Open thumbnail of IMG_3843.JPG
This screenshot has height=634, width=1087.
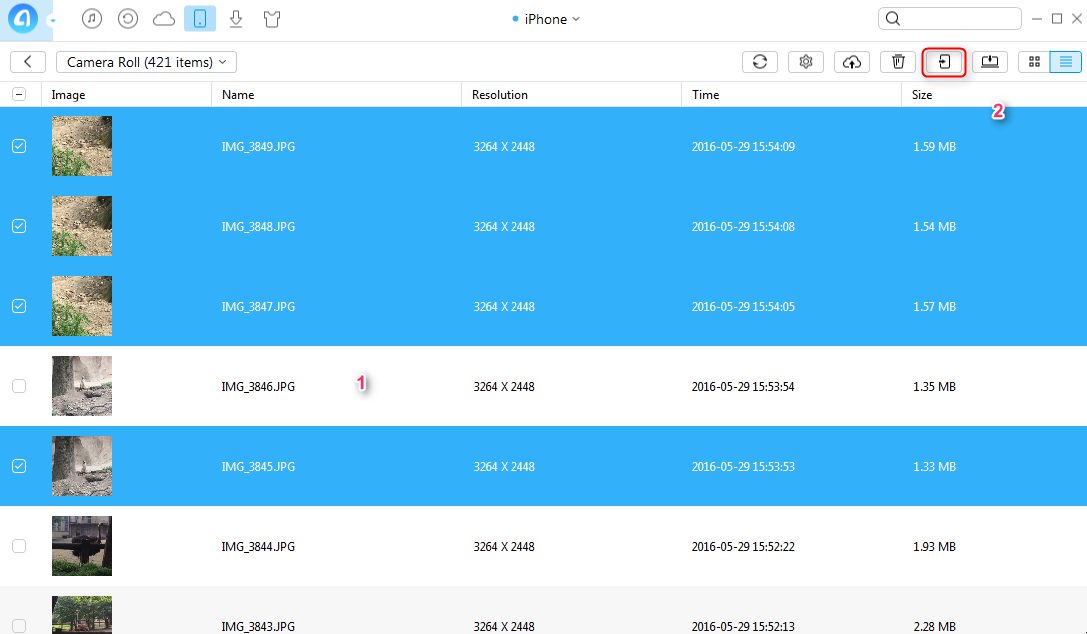pyautogui.click(x=82, y=615)
